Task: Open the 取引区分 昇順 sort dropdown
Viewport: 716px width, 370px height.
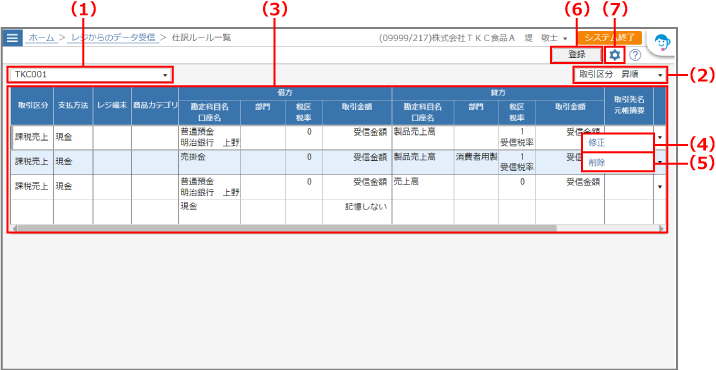Action: (x=620, y=74)
